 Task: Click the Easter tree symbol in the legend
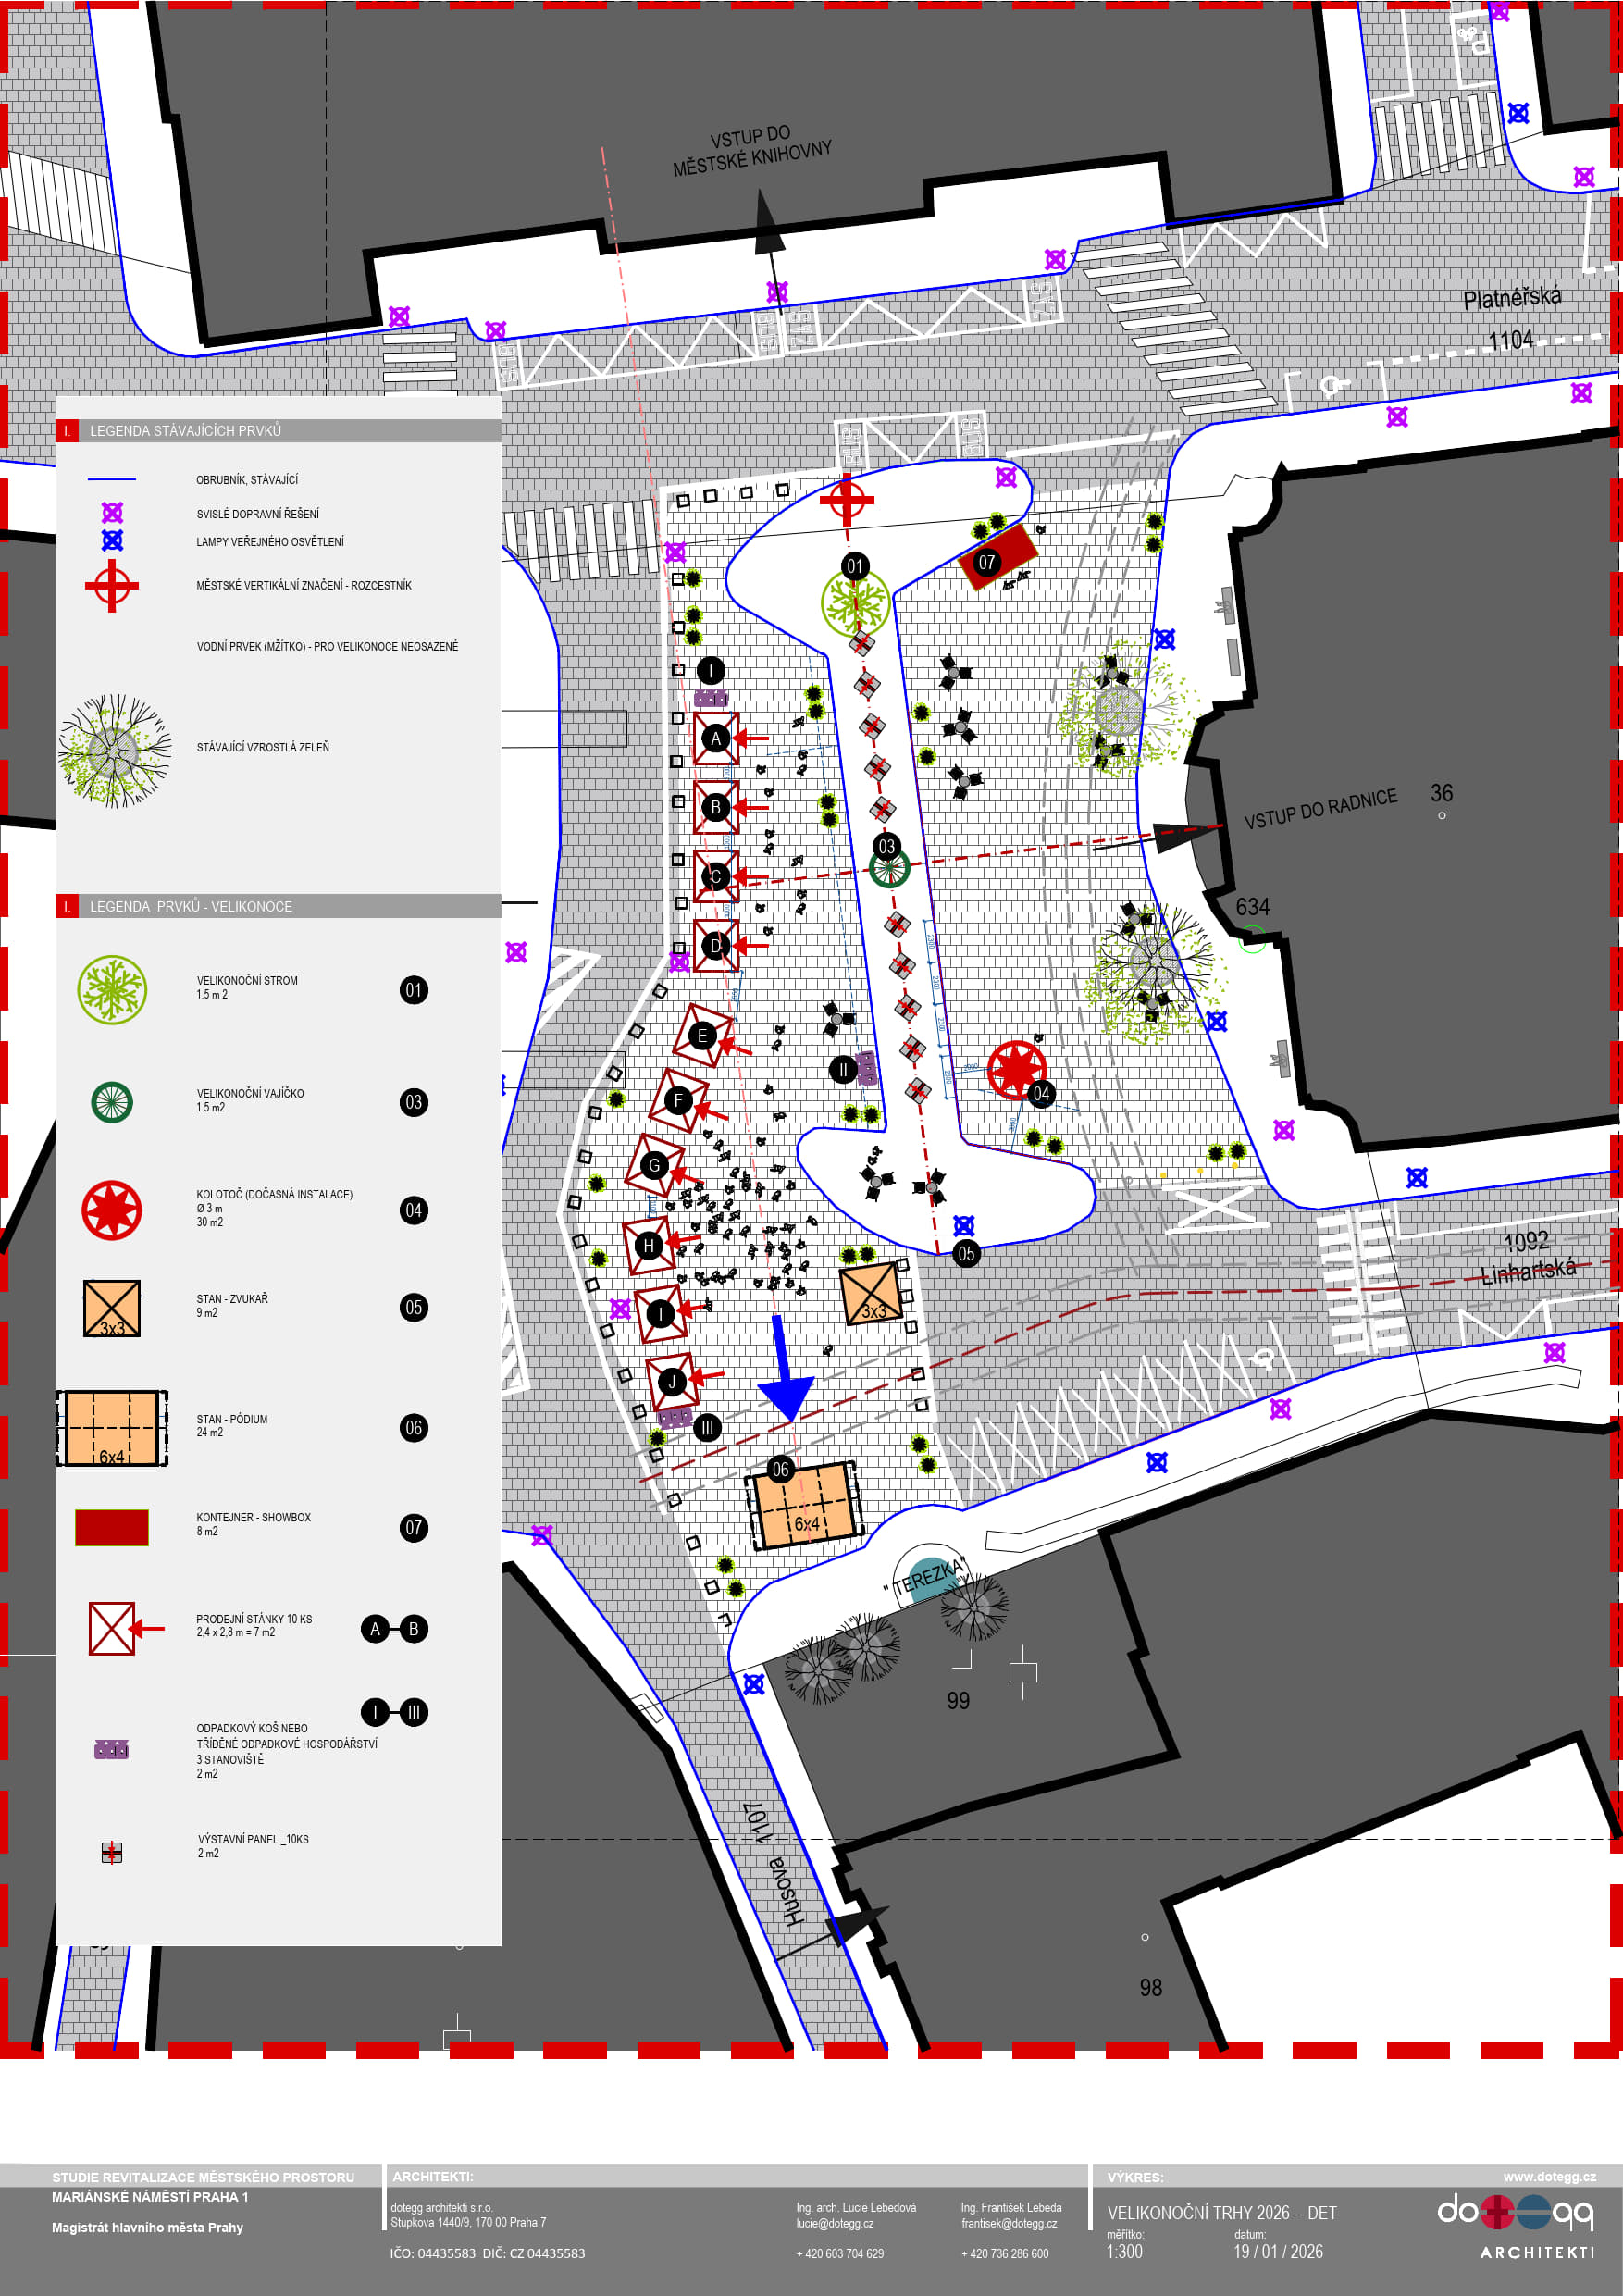coord(112,990)
